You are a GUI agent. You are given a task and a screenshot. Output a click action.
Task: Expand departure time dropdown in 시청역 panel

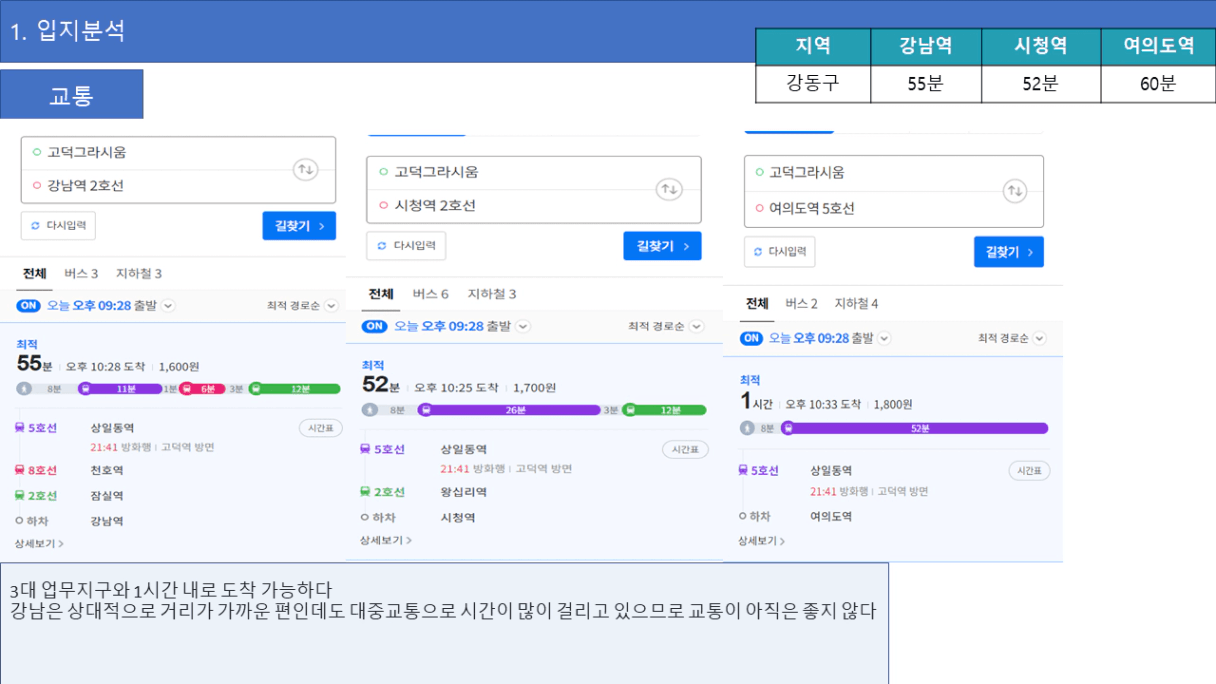[523, 327]
